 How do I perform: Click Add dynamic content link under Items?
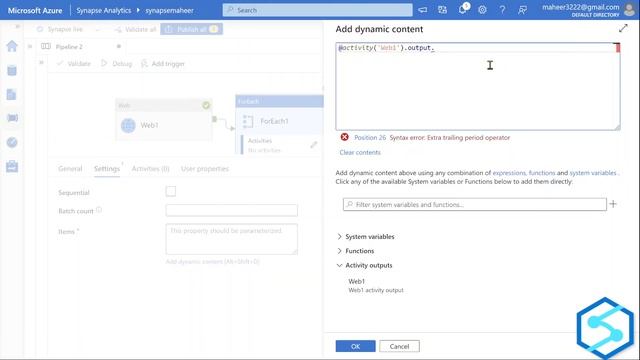tap(212, 261)
